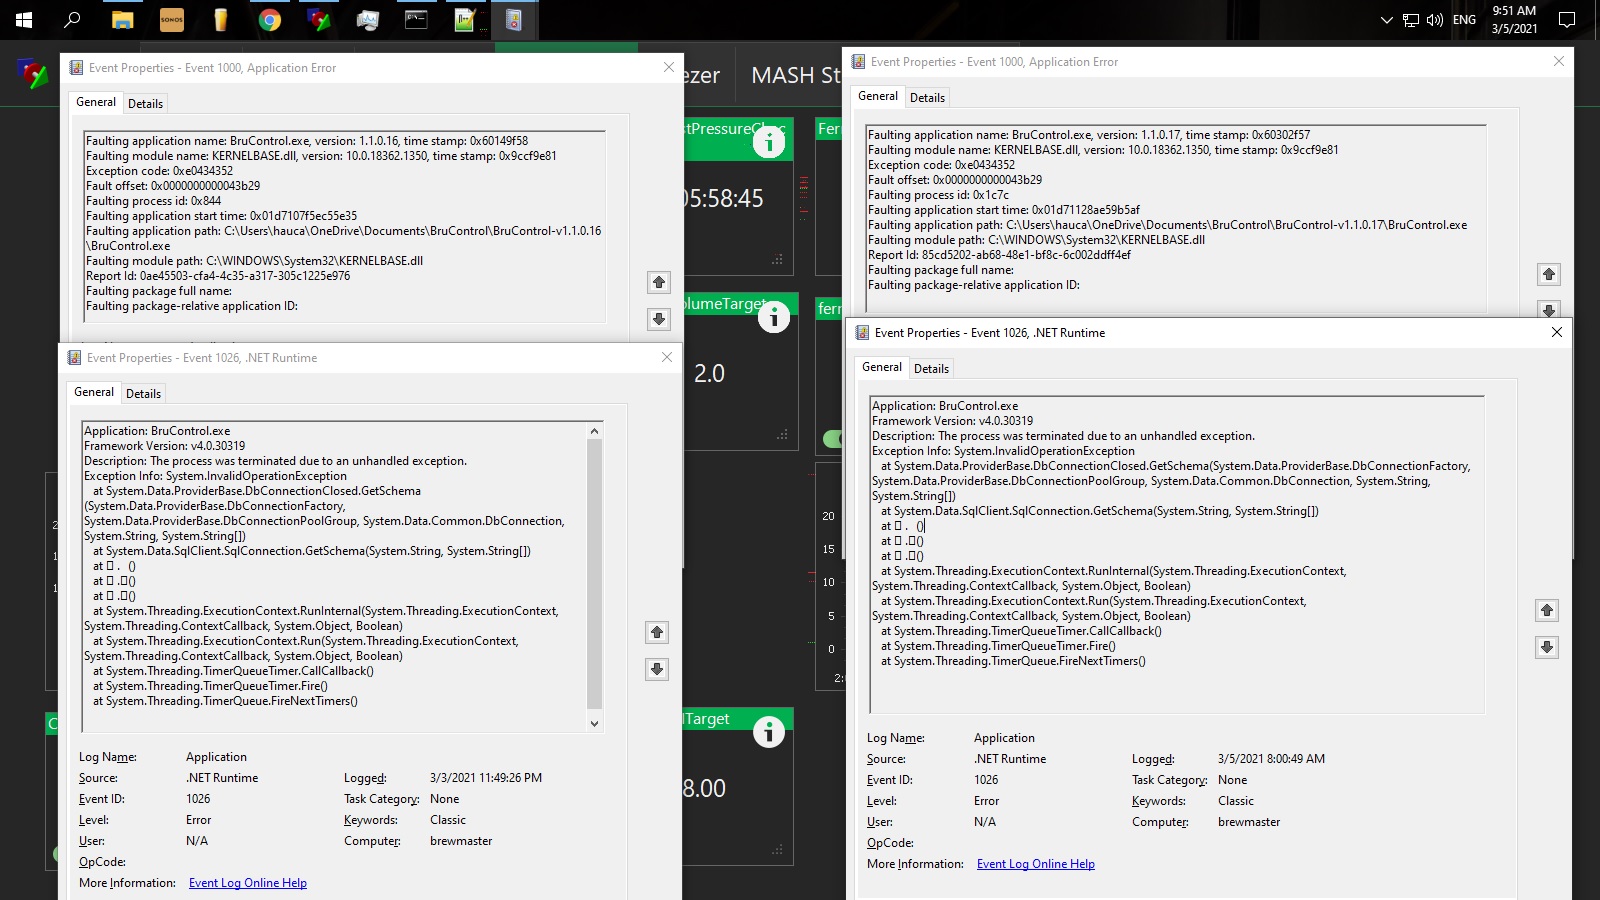Expand hidden system tray icons
The image size is (1600, 900).
(1387, 20)
